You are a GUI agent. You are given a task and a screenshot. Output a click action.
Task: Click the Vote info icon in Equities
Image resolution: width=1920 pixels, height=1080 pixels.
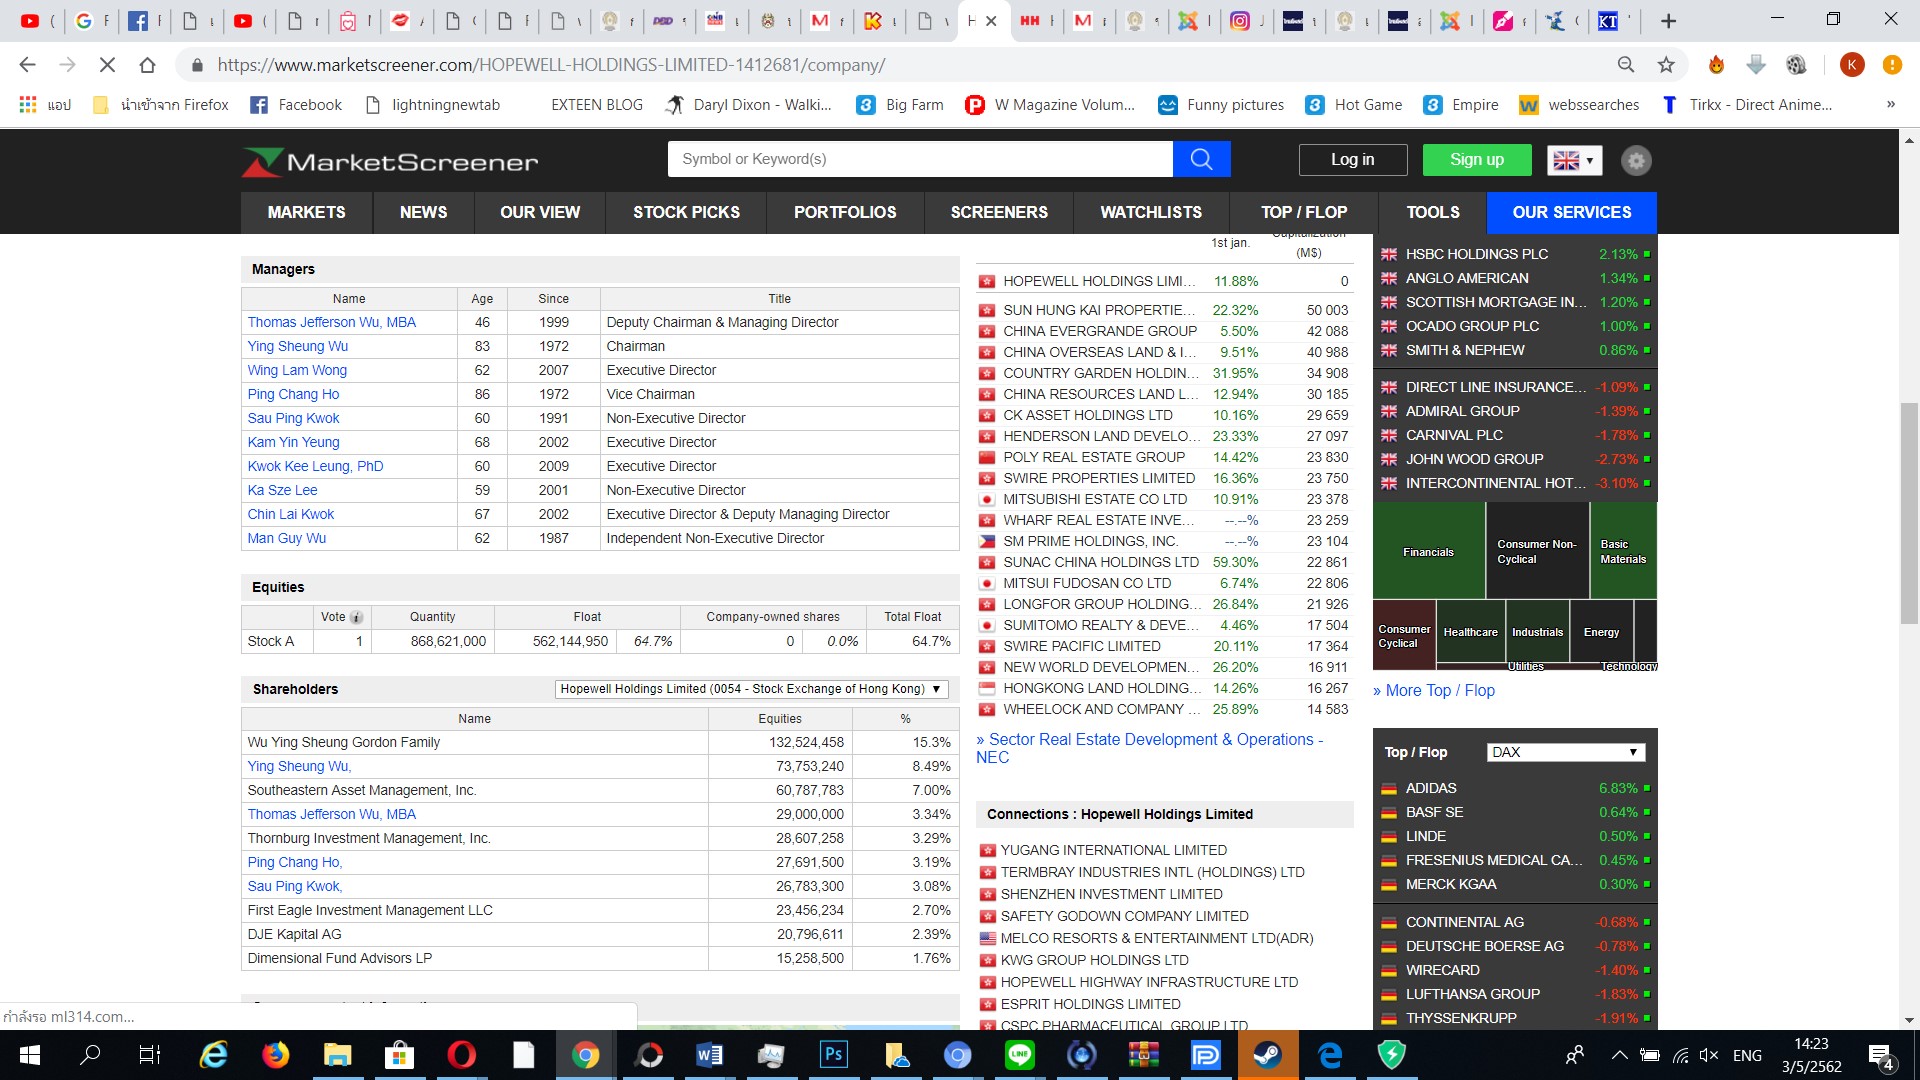tap(356, 618)
